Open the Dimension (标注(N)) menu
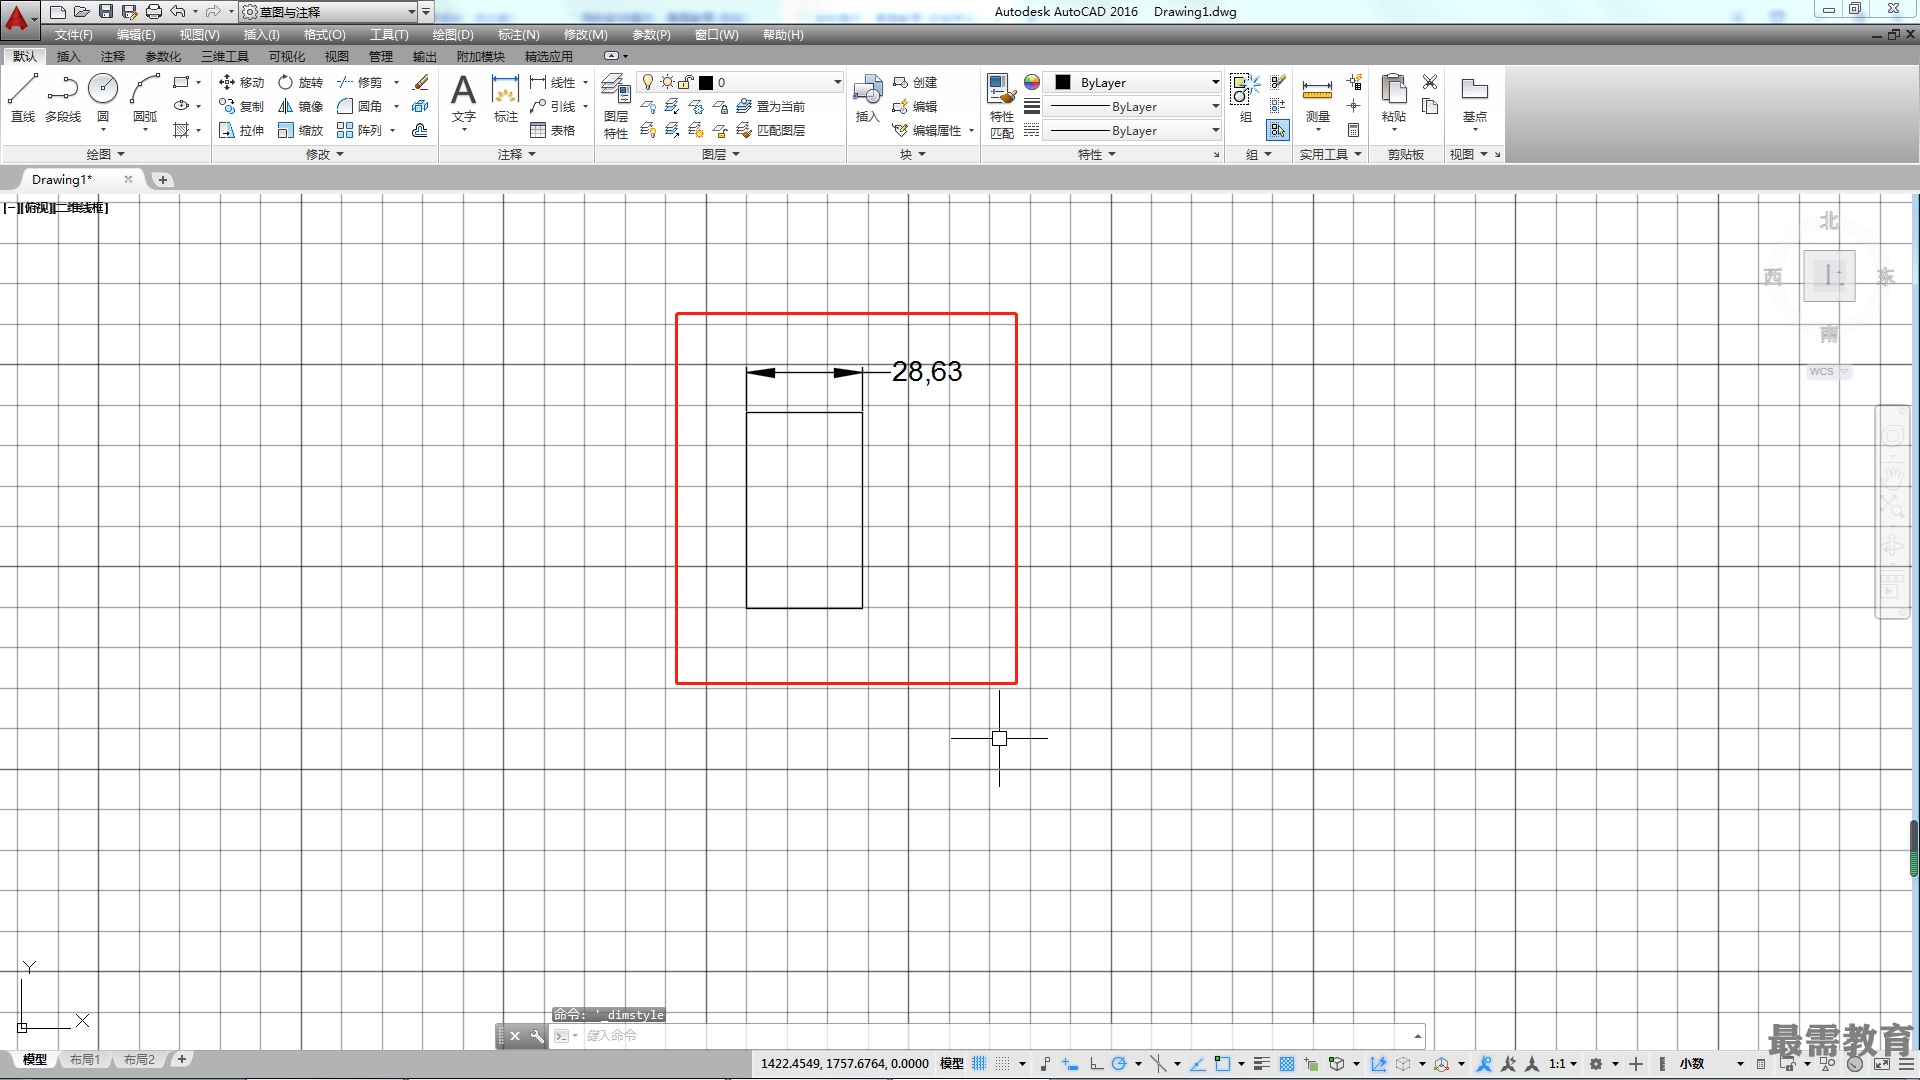Screen dimensions: 1920x1080 tap(519, 34)
